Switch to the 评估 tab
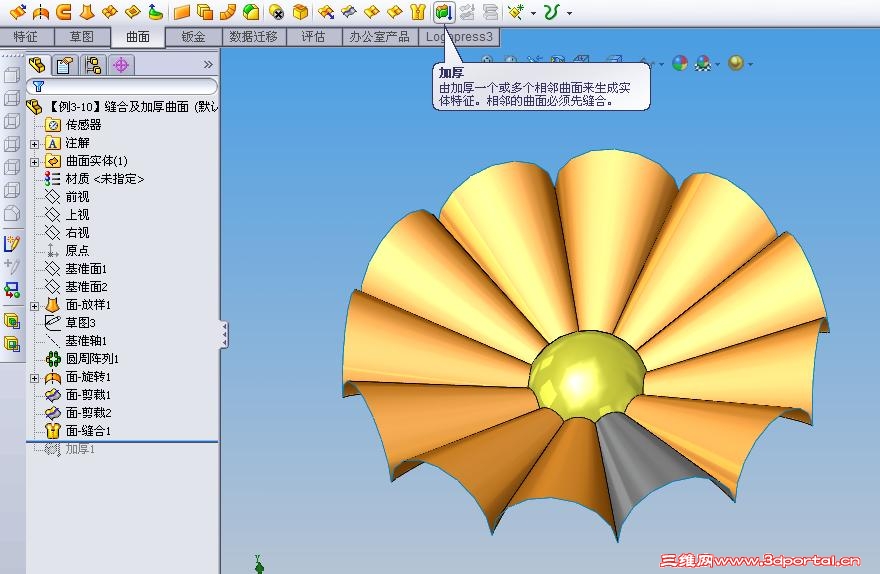This screenshot has height=574, width=880. pyautogui.click(x=313, y=36)
